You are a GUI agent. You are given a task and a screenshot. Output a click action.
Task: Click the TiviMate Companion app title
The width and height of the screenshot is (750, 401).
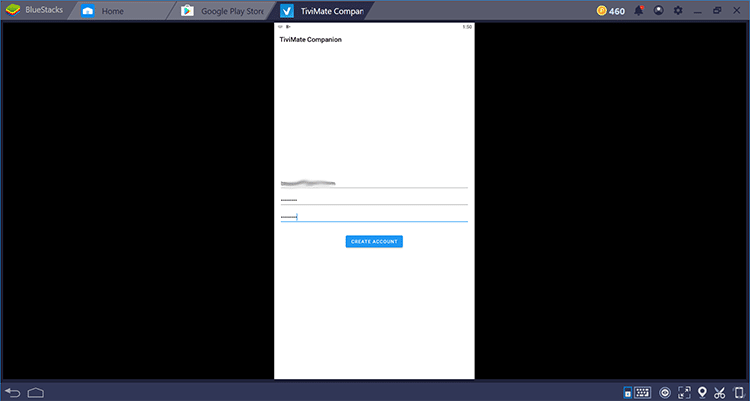click(310, 40)
